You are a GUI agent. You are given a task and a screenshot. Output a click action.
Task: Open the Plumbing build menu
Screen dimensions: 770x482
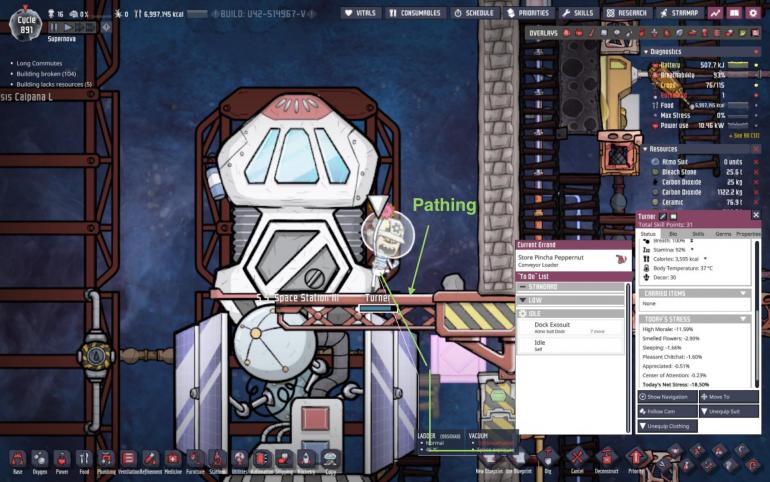click(106, 462)
